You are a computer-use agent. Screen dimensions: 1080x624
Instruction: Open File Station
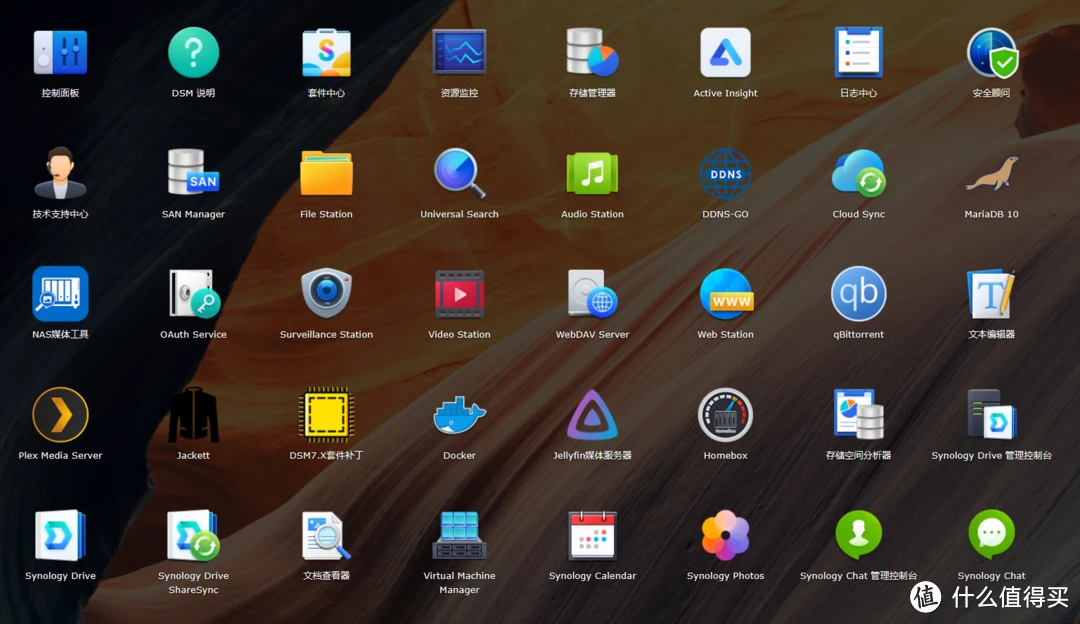coord(326,174)
